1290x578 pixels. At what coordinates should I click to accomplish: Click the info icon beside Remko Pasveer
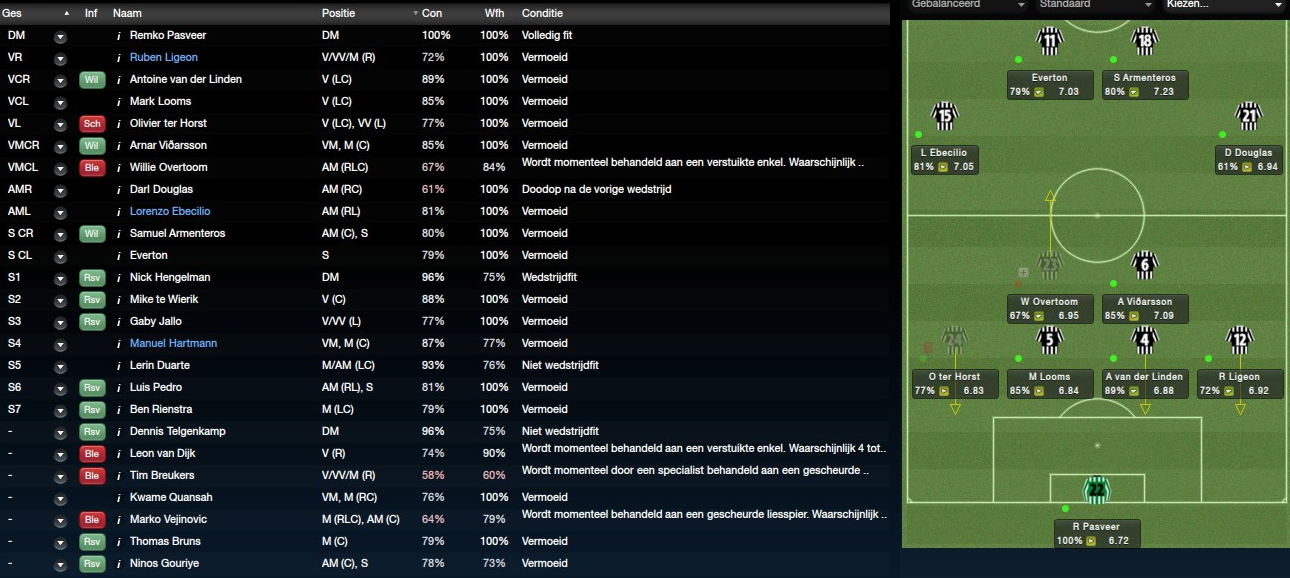pyautogui.click(x=118, y=36)
